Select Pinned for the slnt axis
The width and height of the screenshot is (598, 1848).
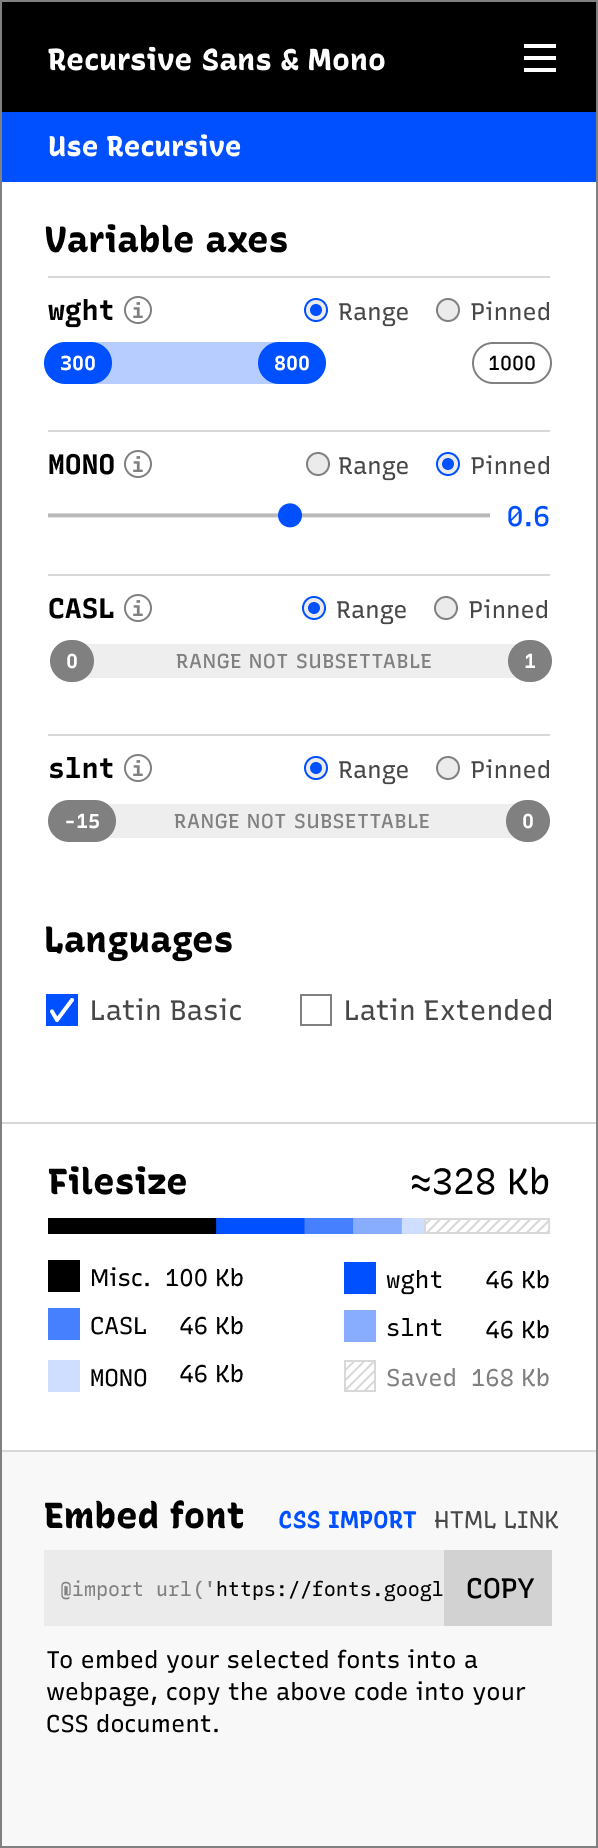448,768
